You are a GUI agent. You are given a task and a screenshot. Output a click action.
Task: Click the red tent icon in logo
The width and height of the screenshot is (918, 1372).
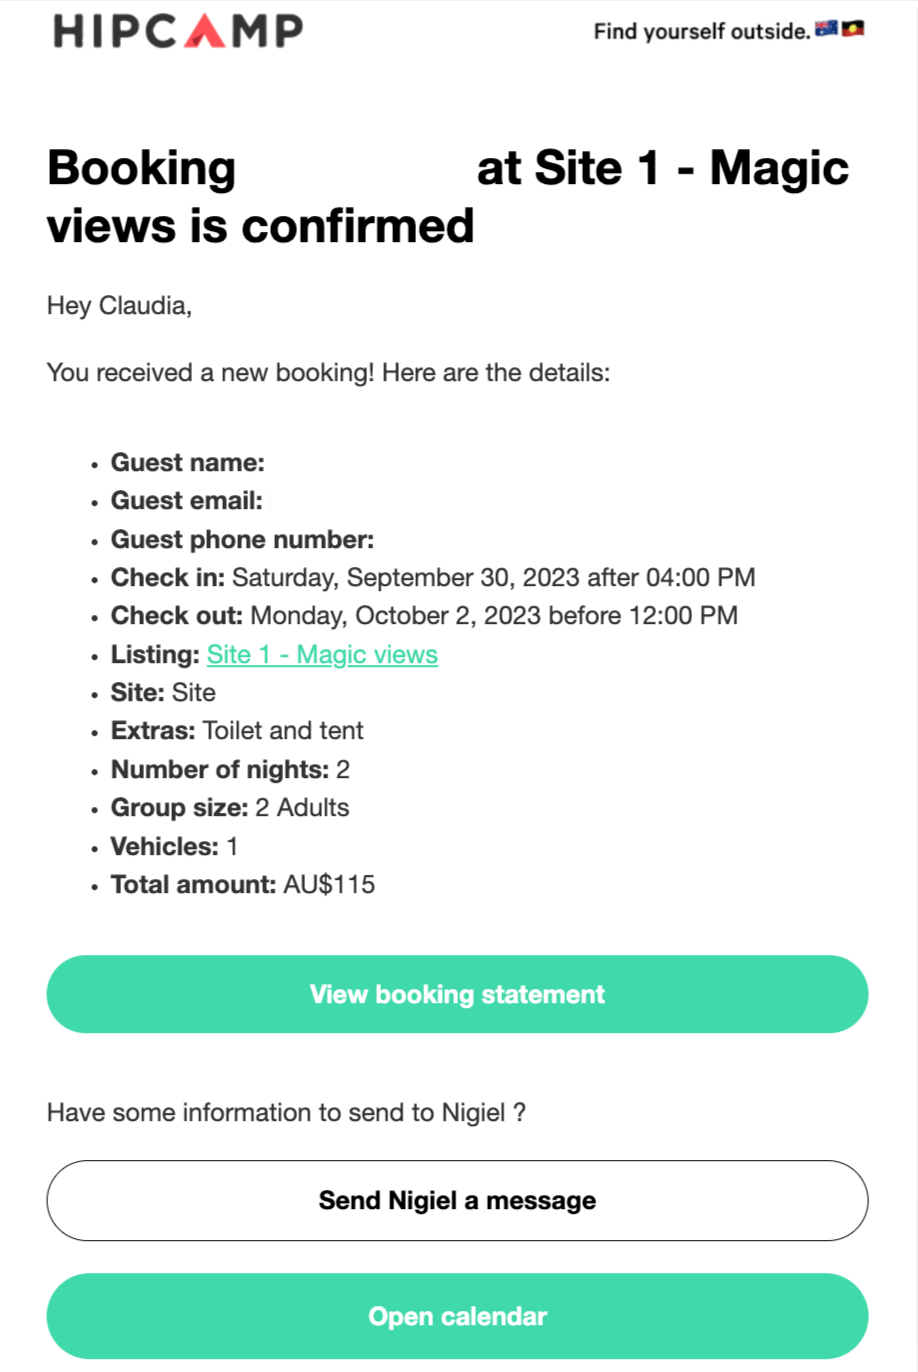pyautogui.click(x=204, y=31)
